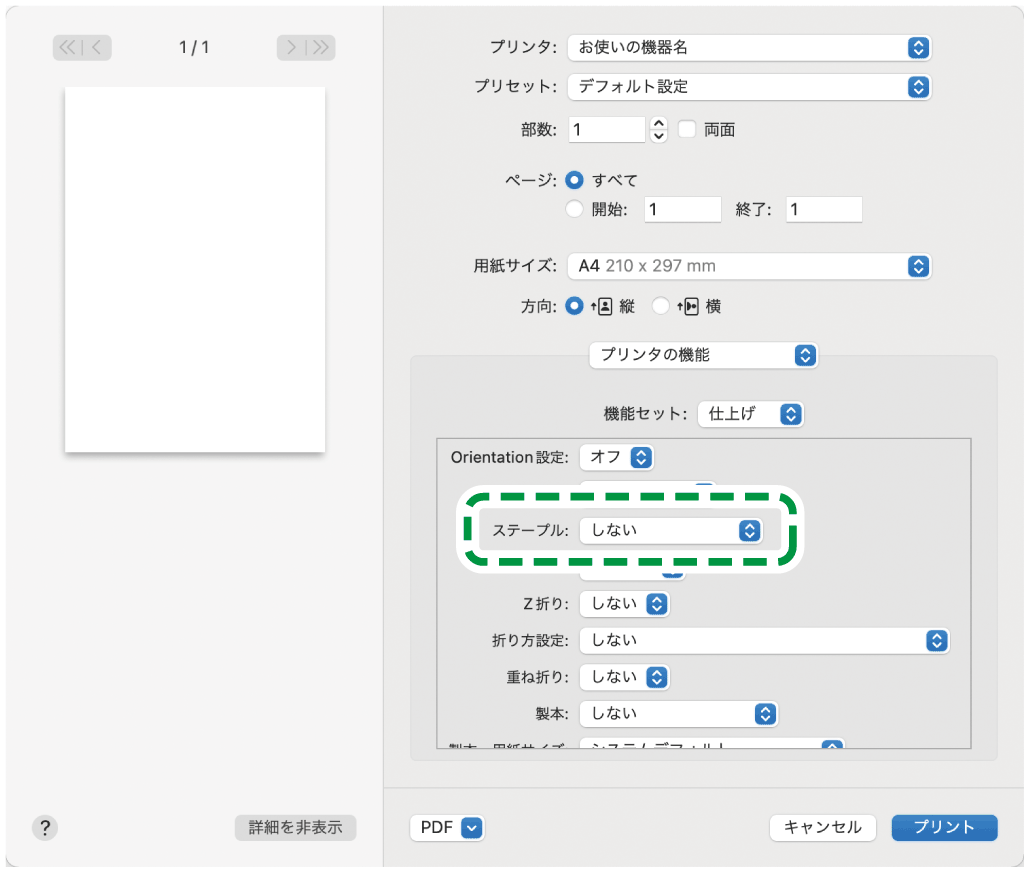Open the highlighted ステープル dropdown

click(670, 531)
